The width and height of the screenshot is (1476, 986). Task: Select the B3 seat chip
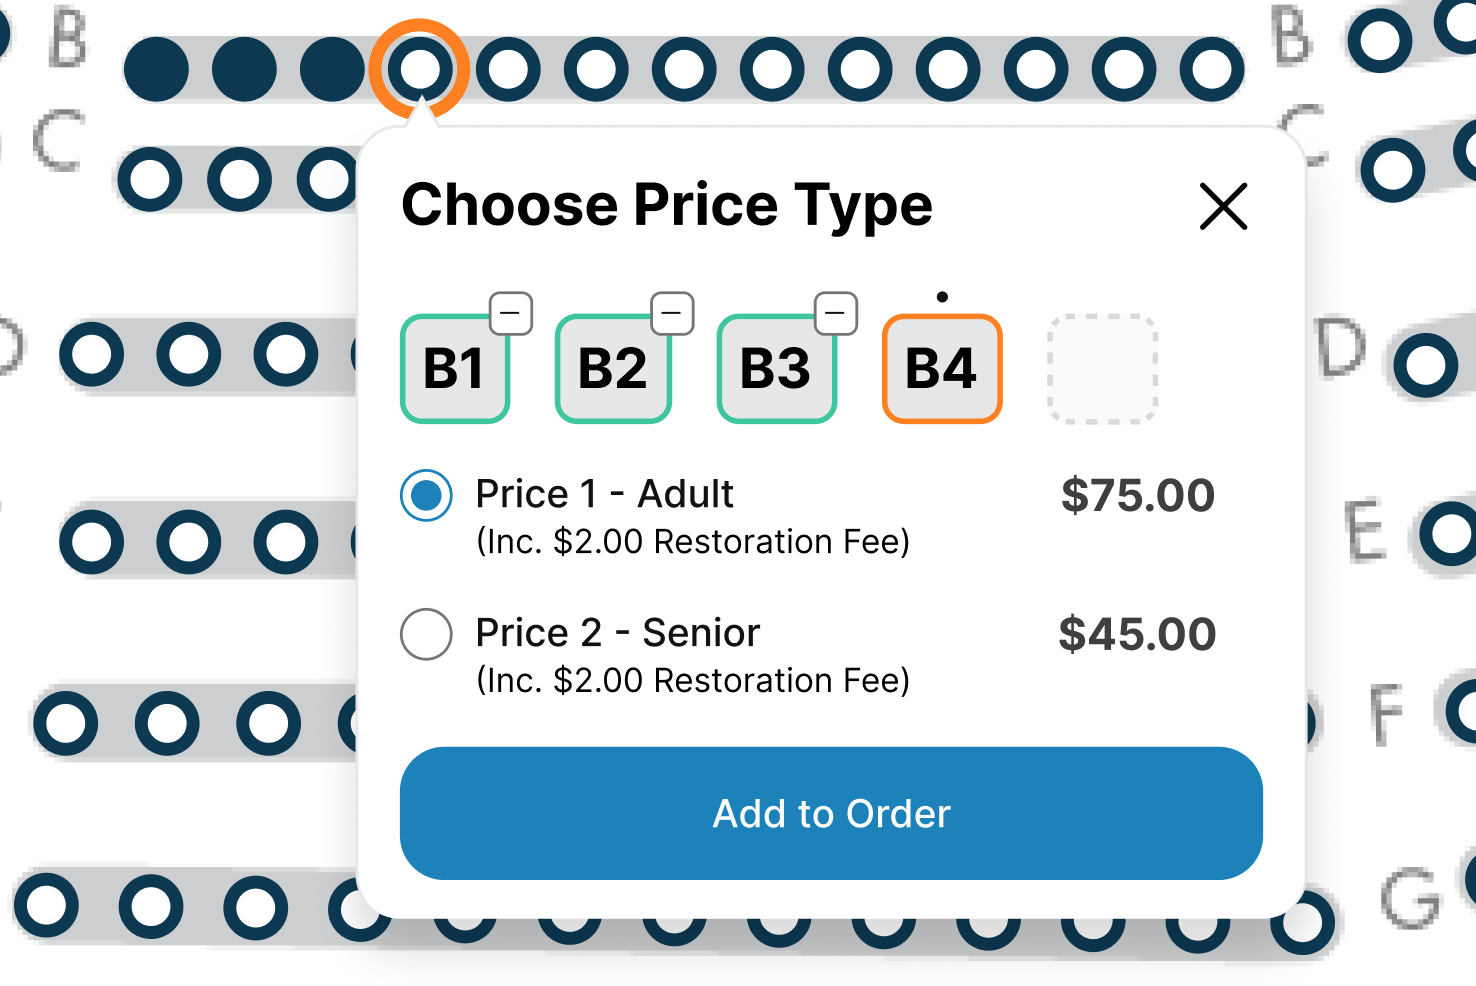click(x=777, y=368)
